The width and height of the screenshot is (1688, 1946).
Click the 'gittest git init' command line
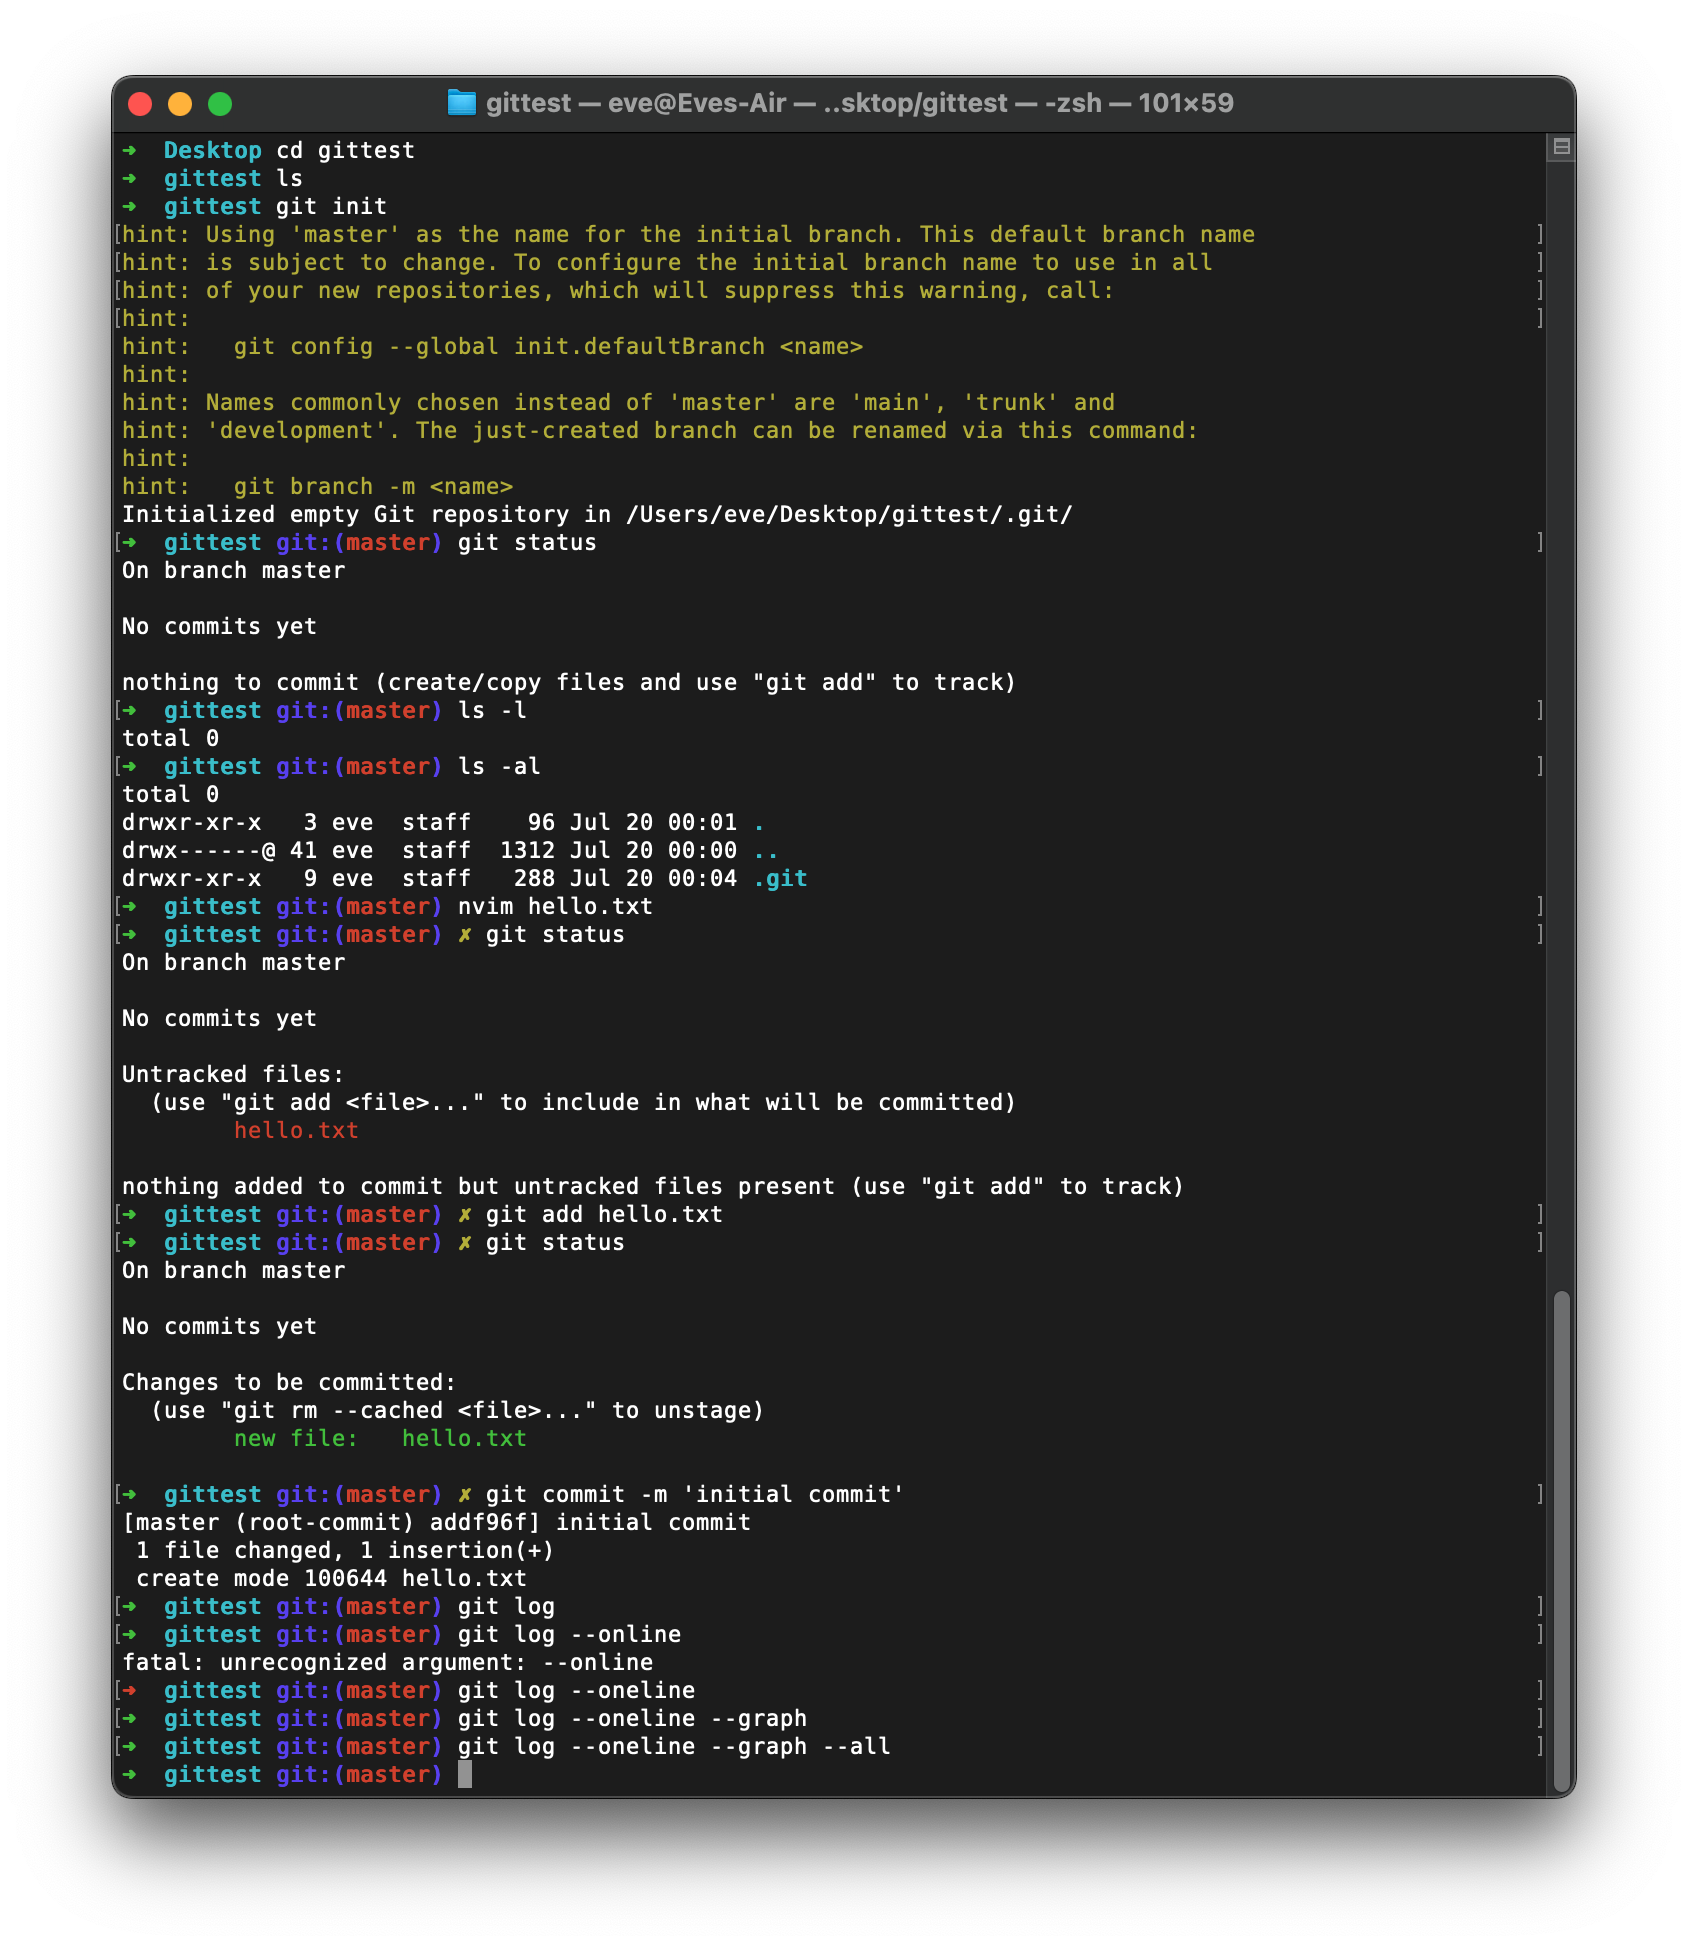[275, 207]
